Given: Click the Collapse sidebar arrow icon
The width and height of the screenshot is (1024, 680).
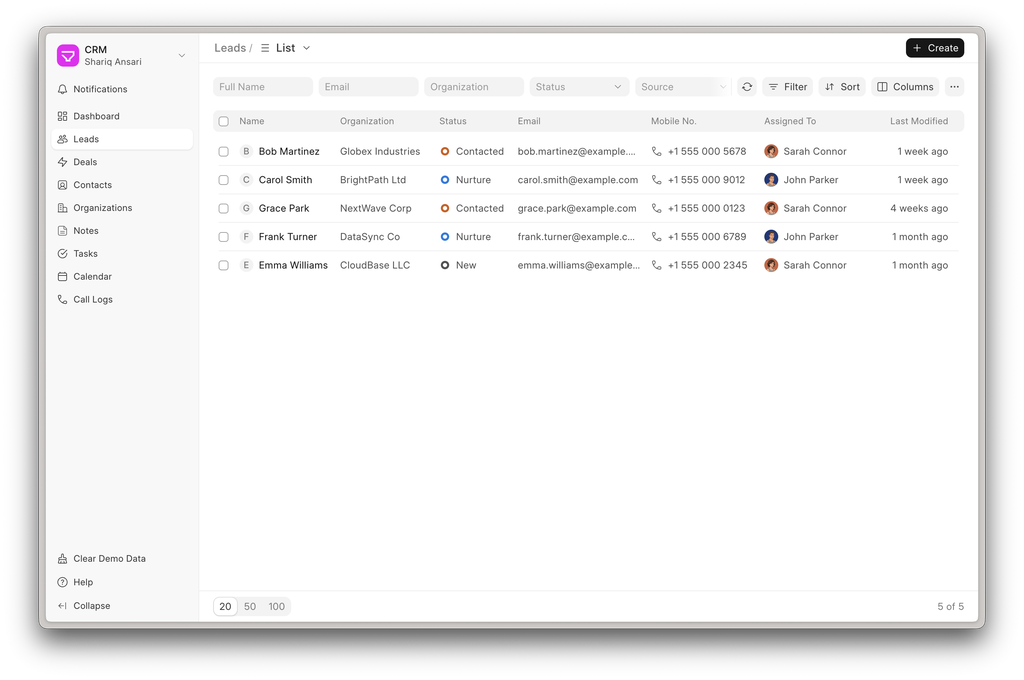Looking at the screenshot, I should [63, 606].
